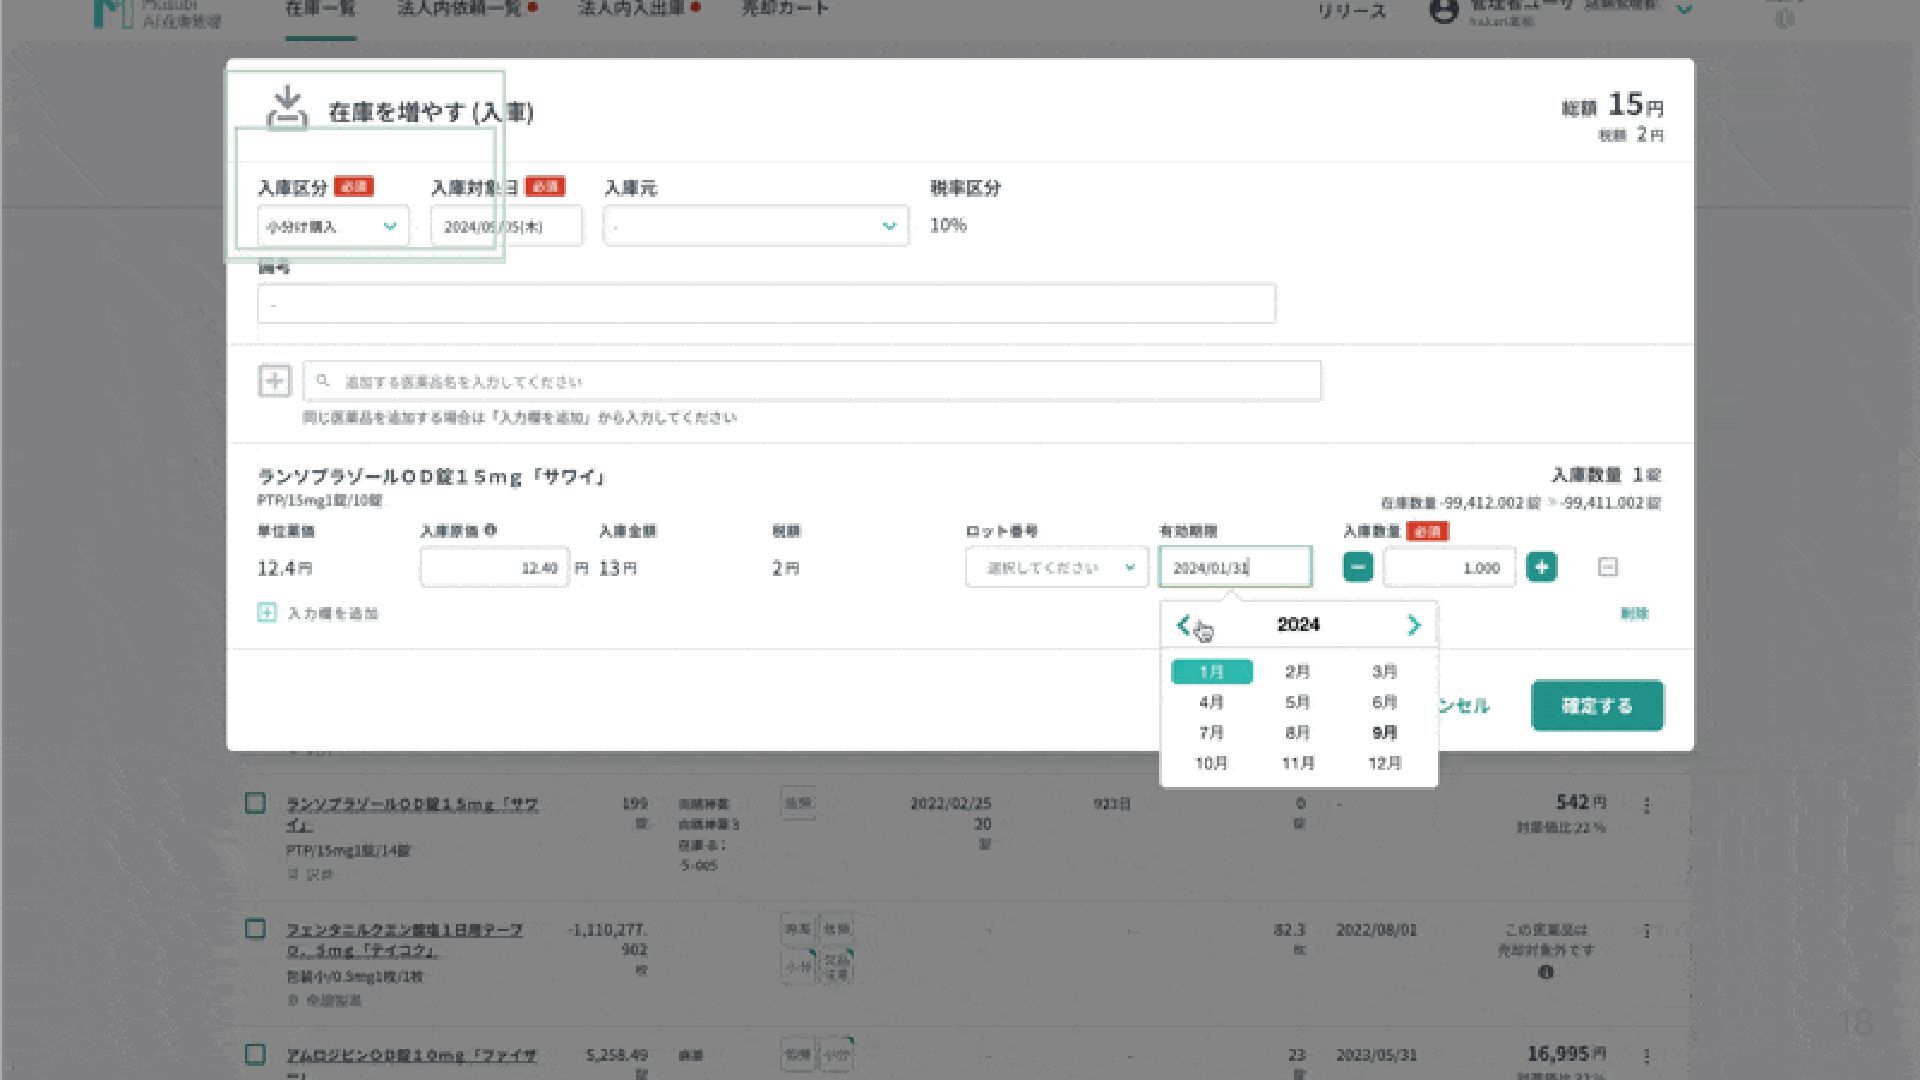Select 2月 in the month picker
This screenshot has width=1920, height=1080.
[x=1297, y=672]
